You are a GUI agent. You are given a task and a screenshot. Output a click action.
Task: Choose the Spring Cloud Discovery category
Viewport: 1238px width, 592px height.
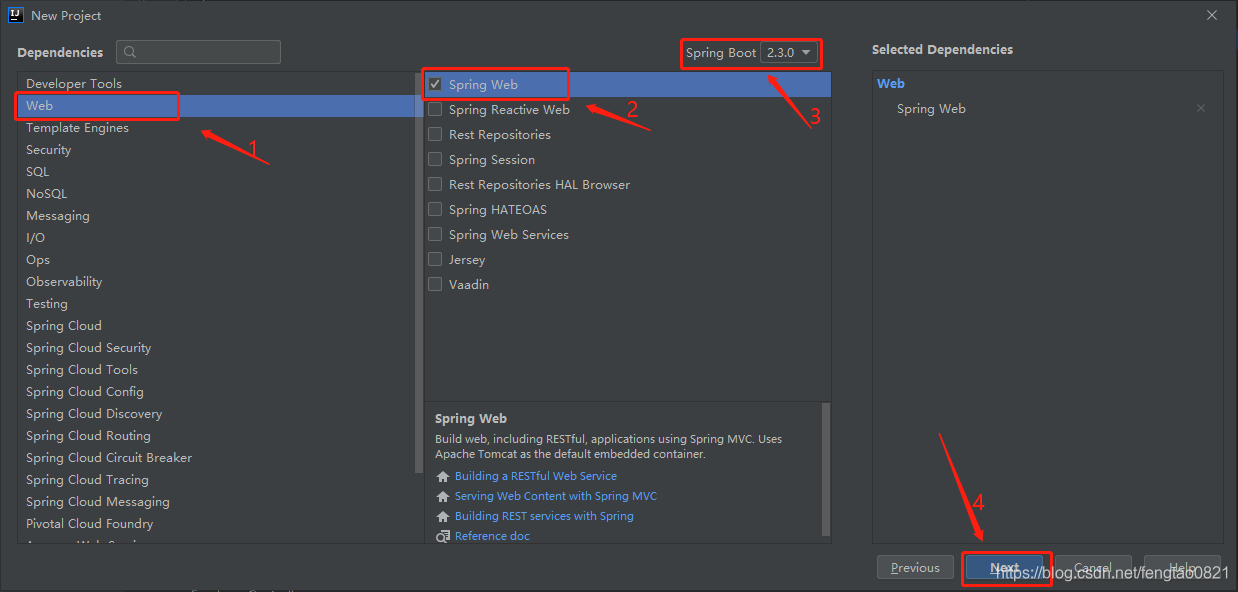click(x=216, y=414)
